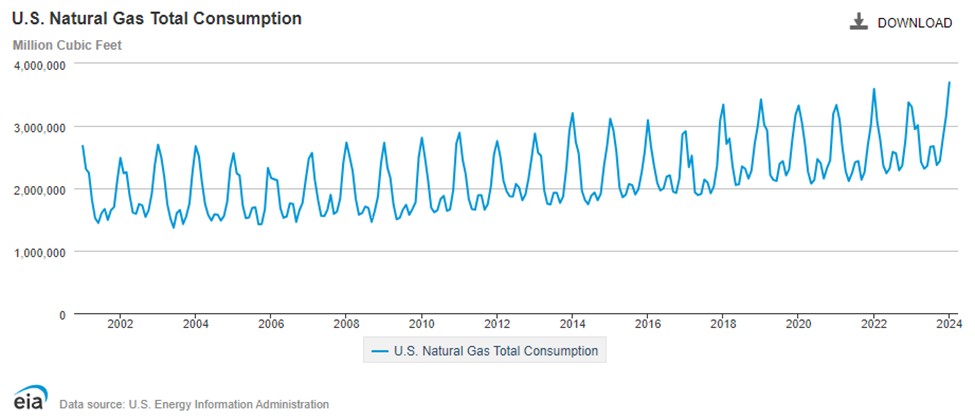
Task: Click the data source U.S. Energy Information Administration text
Action: 194,404
